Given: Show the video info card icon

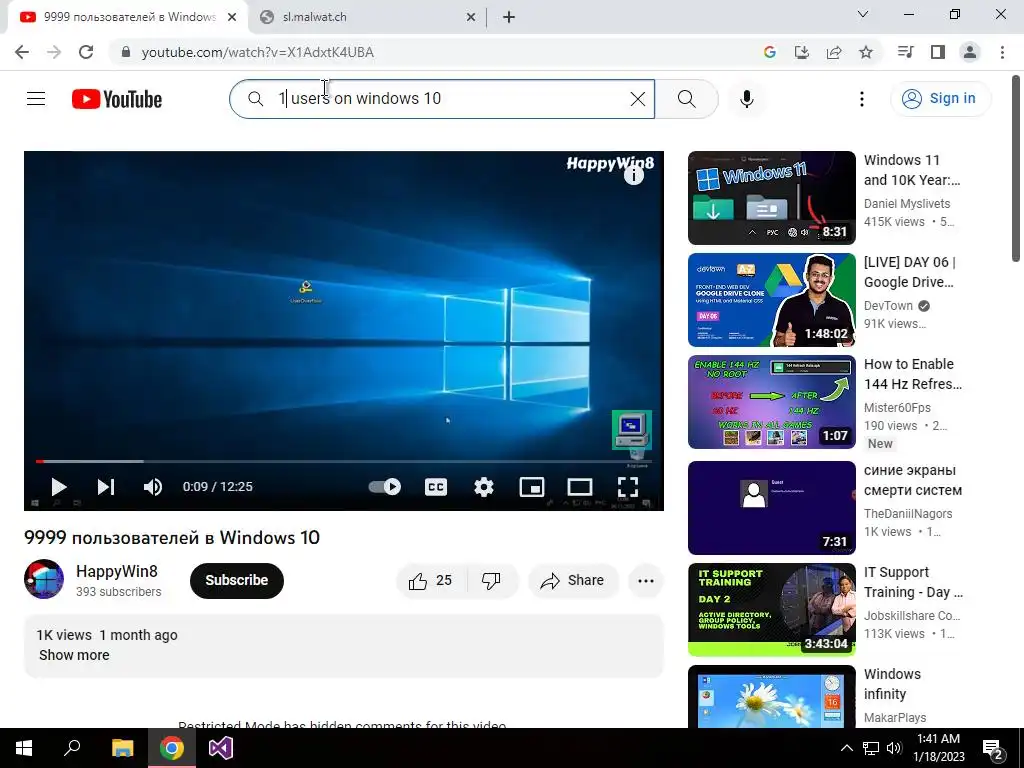Looking at the screenshot, I should (633, 174).
